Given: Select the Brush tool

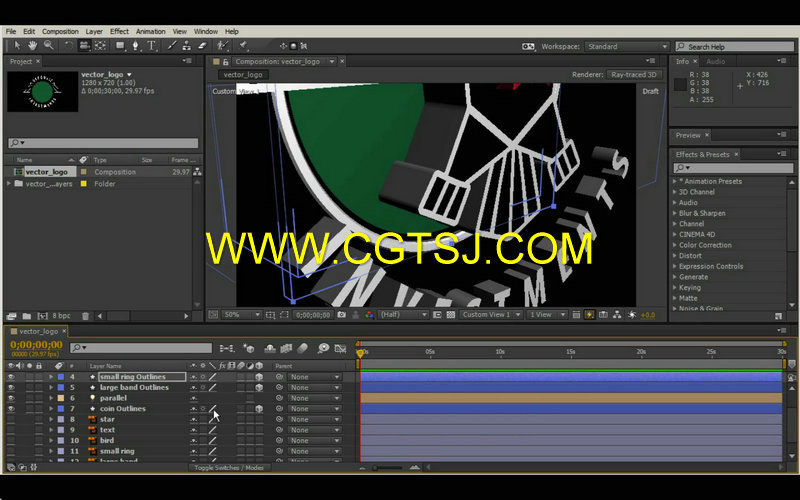Looking at the screenshot, I should coord(171,46).
